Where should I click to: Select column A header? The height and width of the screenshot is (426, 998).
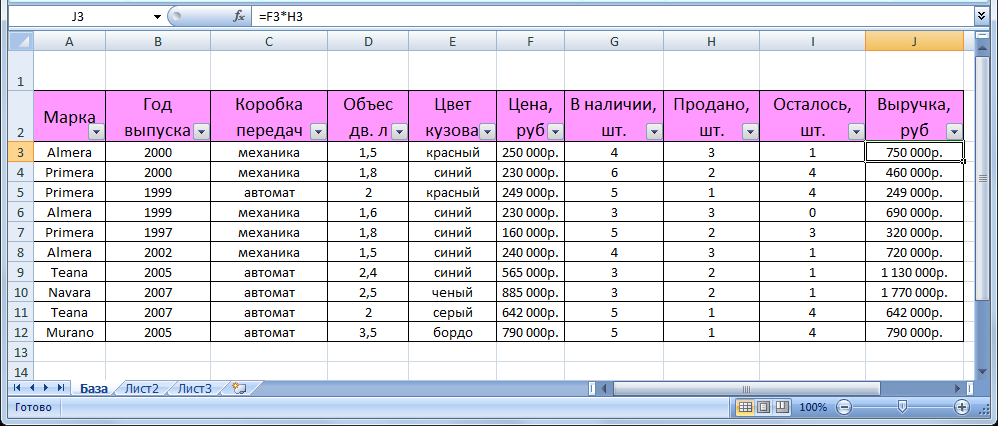(x=69, y=41)
